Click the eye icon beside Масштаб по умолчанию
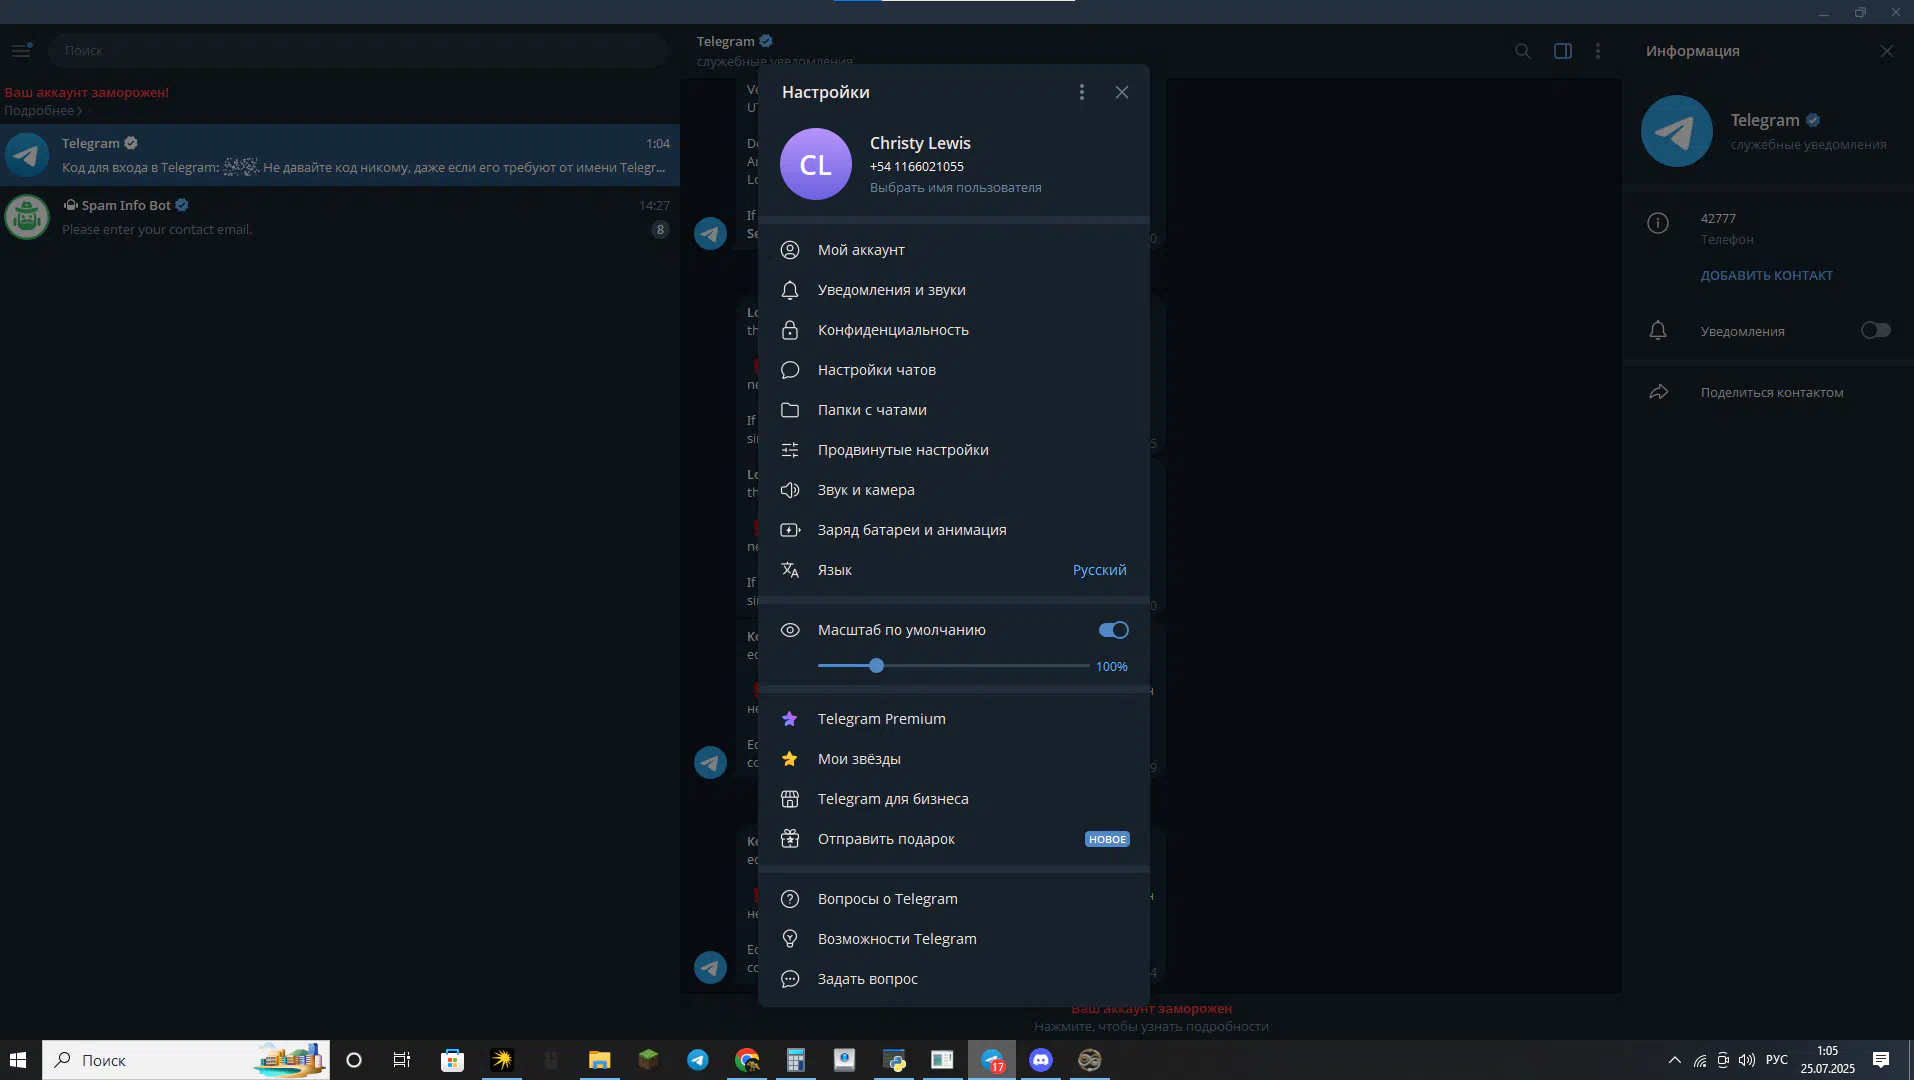The width and height of the screenshot is (1914, 1080). [790, 630]
